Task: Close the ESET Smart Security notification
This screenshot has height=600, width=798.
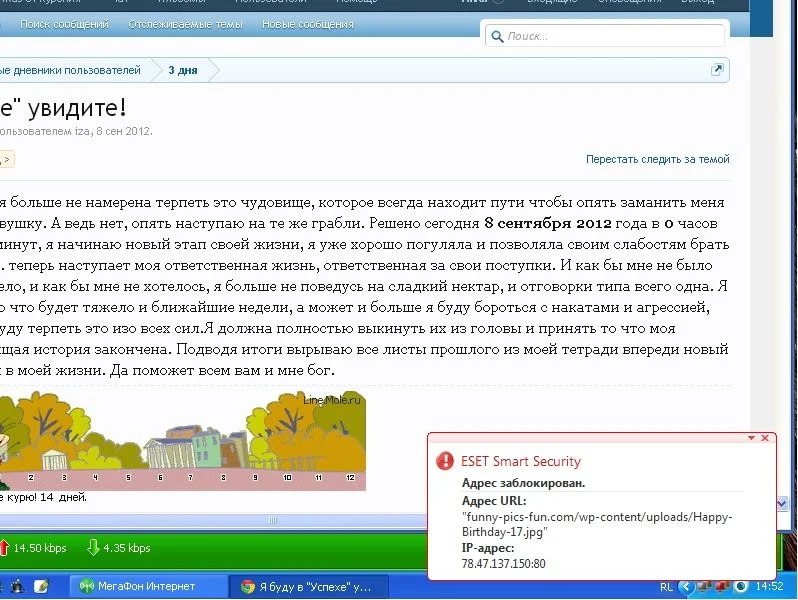Action: [x=764, y=438]
